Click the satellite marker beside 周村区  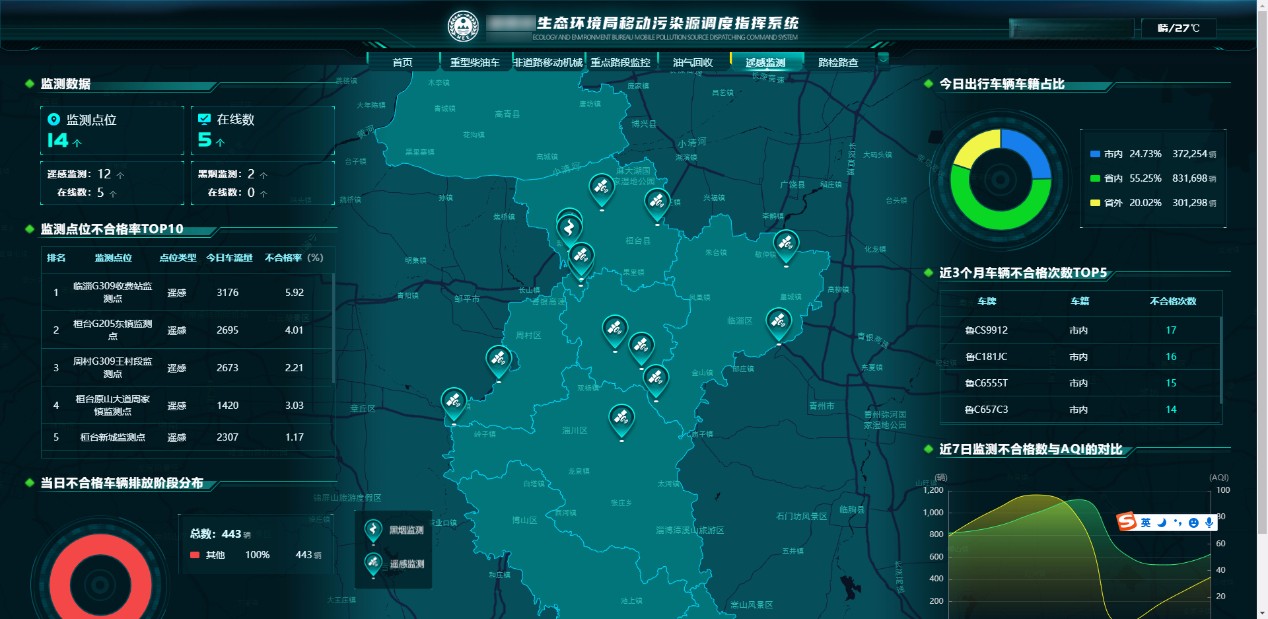pyautogui.click(x=498, y=360)
